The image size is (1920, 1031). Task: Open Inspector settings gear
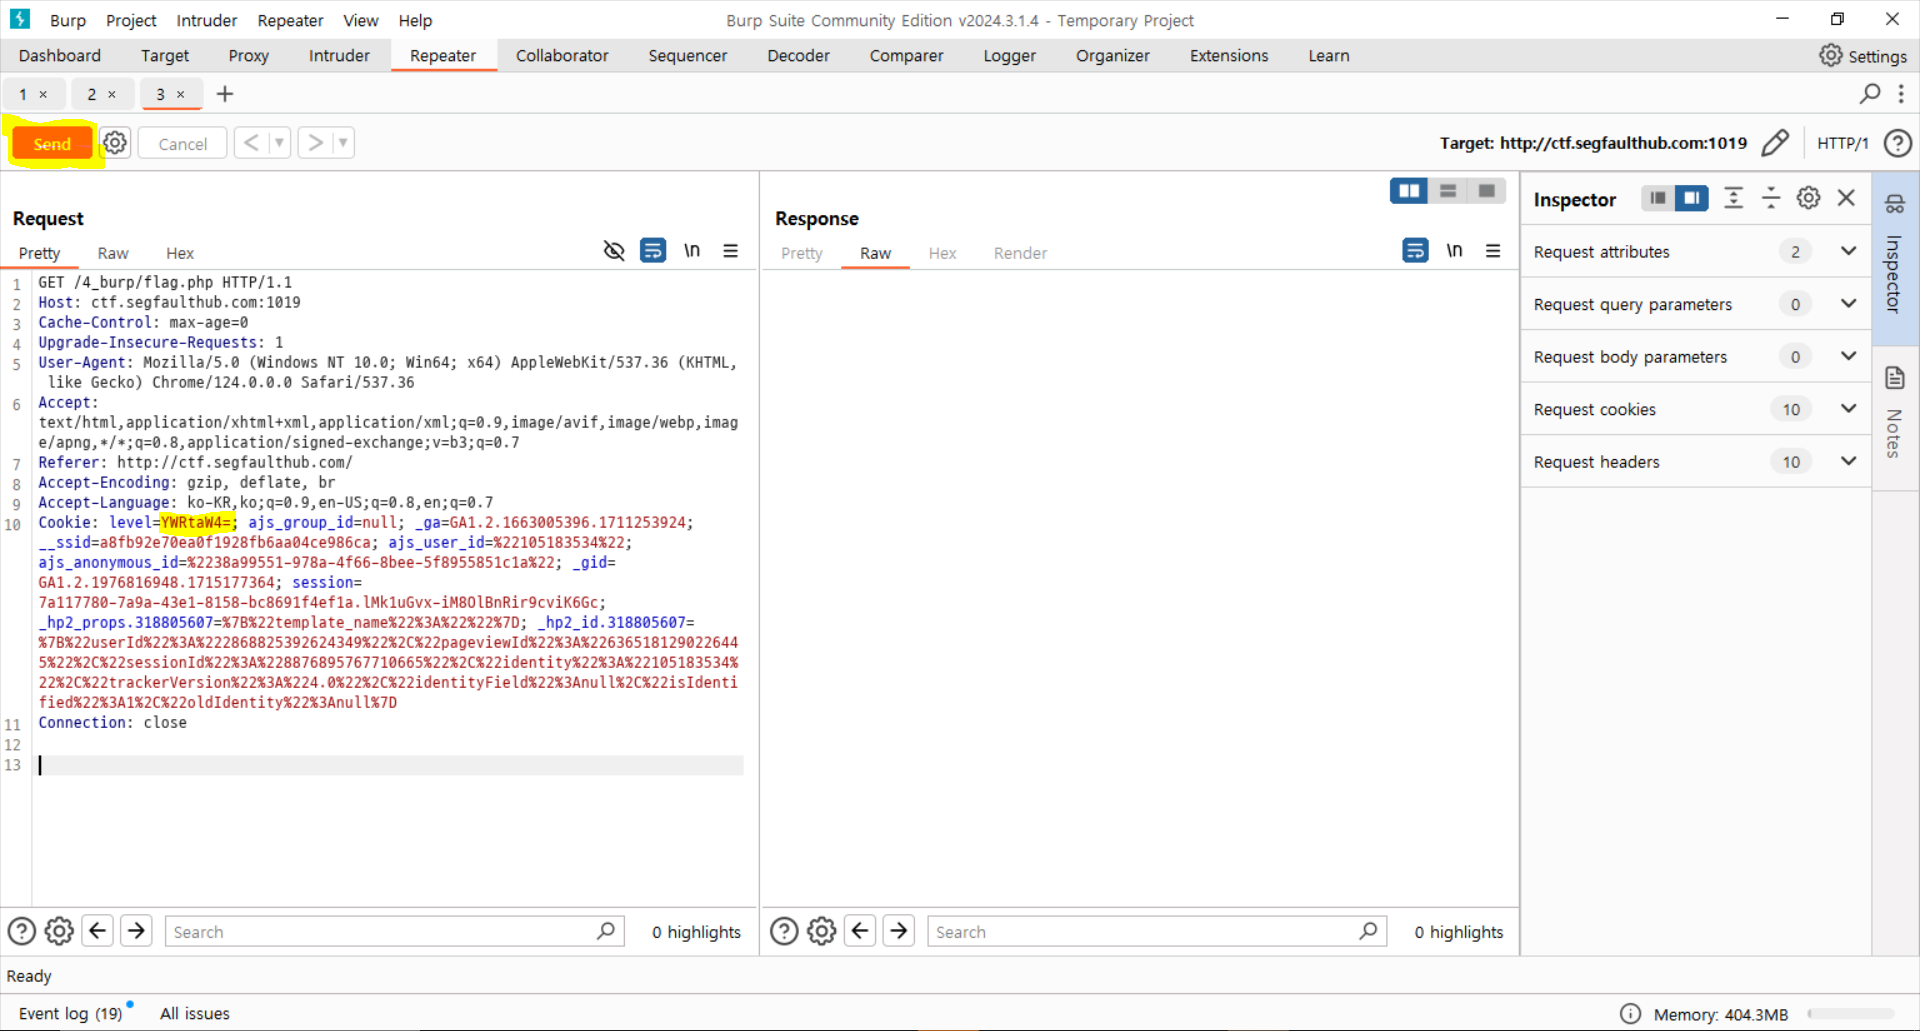(x=1808, y=198)
